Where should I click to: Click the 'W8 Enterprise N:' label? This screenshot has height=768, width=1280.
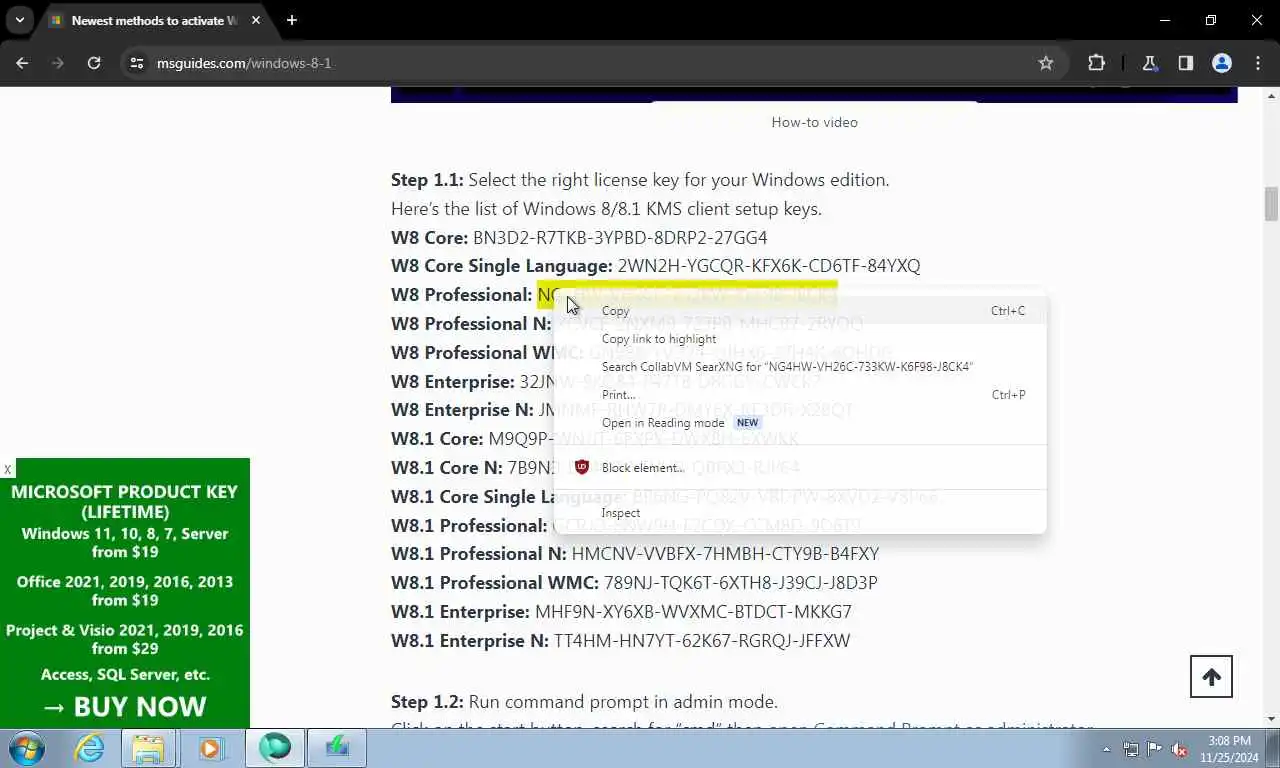(462, 410)
